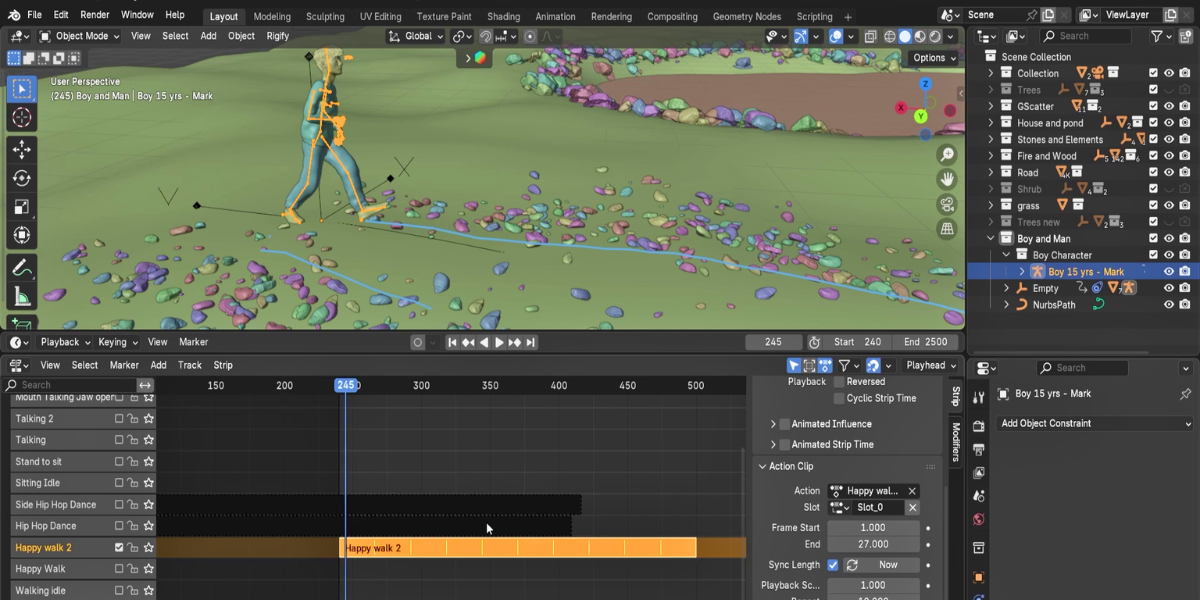Click the pan hand viewport gizmo
The image size is (1200, 600).
coord(947,180)
